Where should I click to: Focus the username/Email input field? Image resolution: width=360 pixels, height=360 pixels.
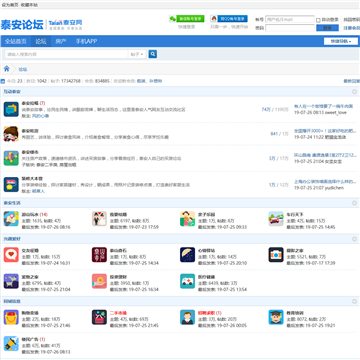coord(290,20)
